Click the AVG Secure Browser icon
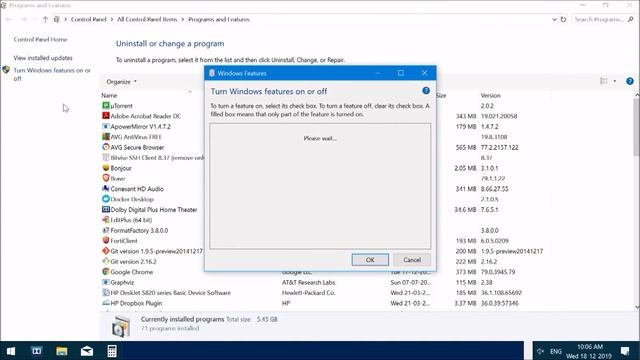Screen dimensions: 640x360 click(106, 147)
